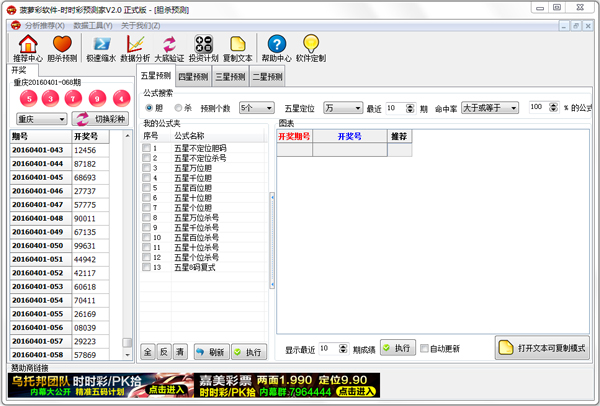Screen dimensions: 600x406
Task: Click the lottery ball showing 4
Action: [x=122, y=99]
